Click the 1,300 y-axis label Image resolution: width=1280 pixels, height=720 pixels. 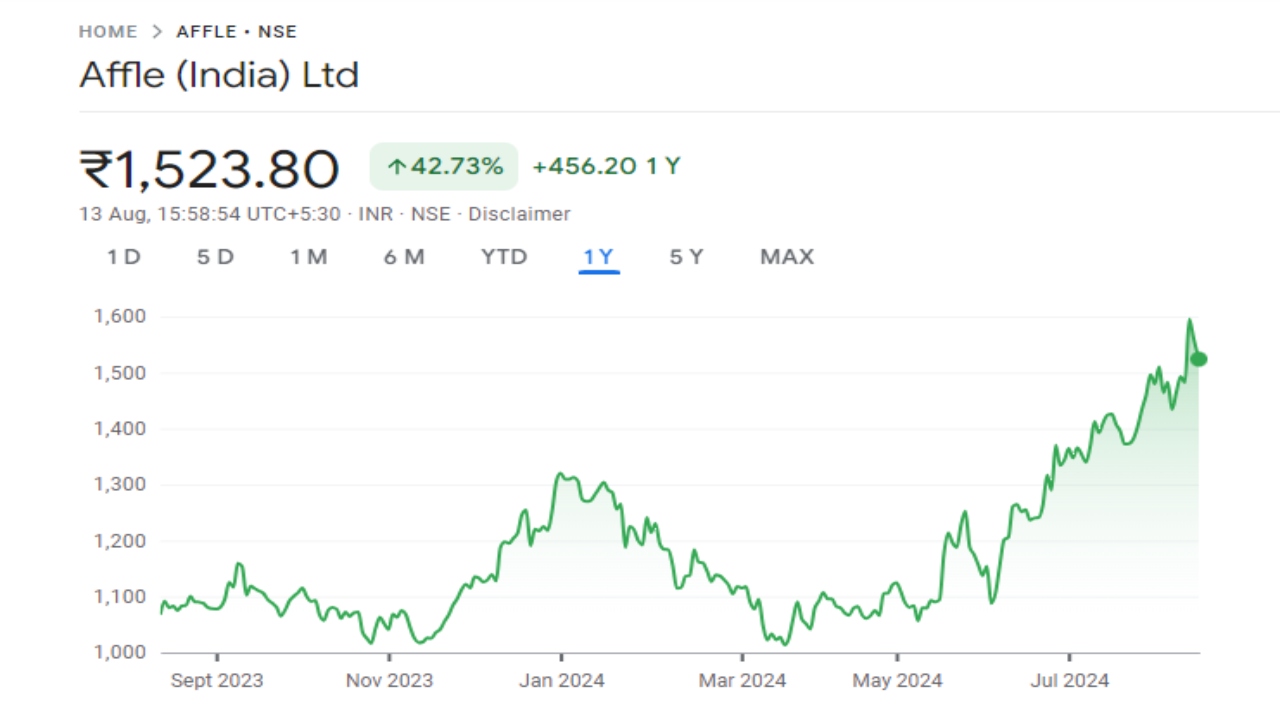click(x=120, y=484)
